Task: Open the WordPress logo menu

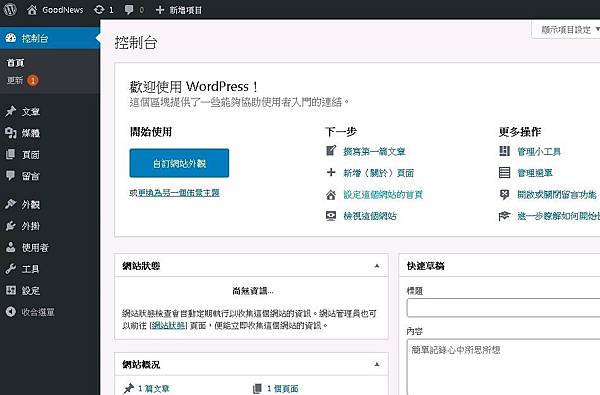Action: 10,10
